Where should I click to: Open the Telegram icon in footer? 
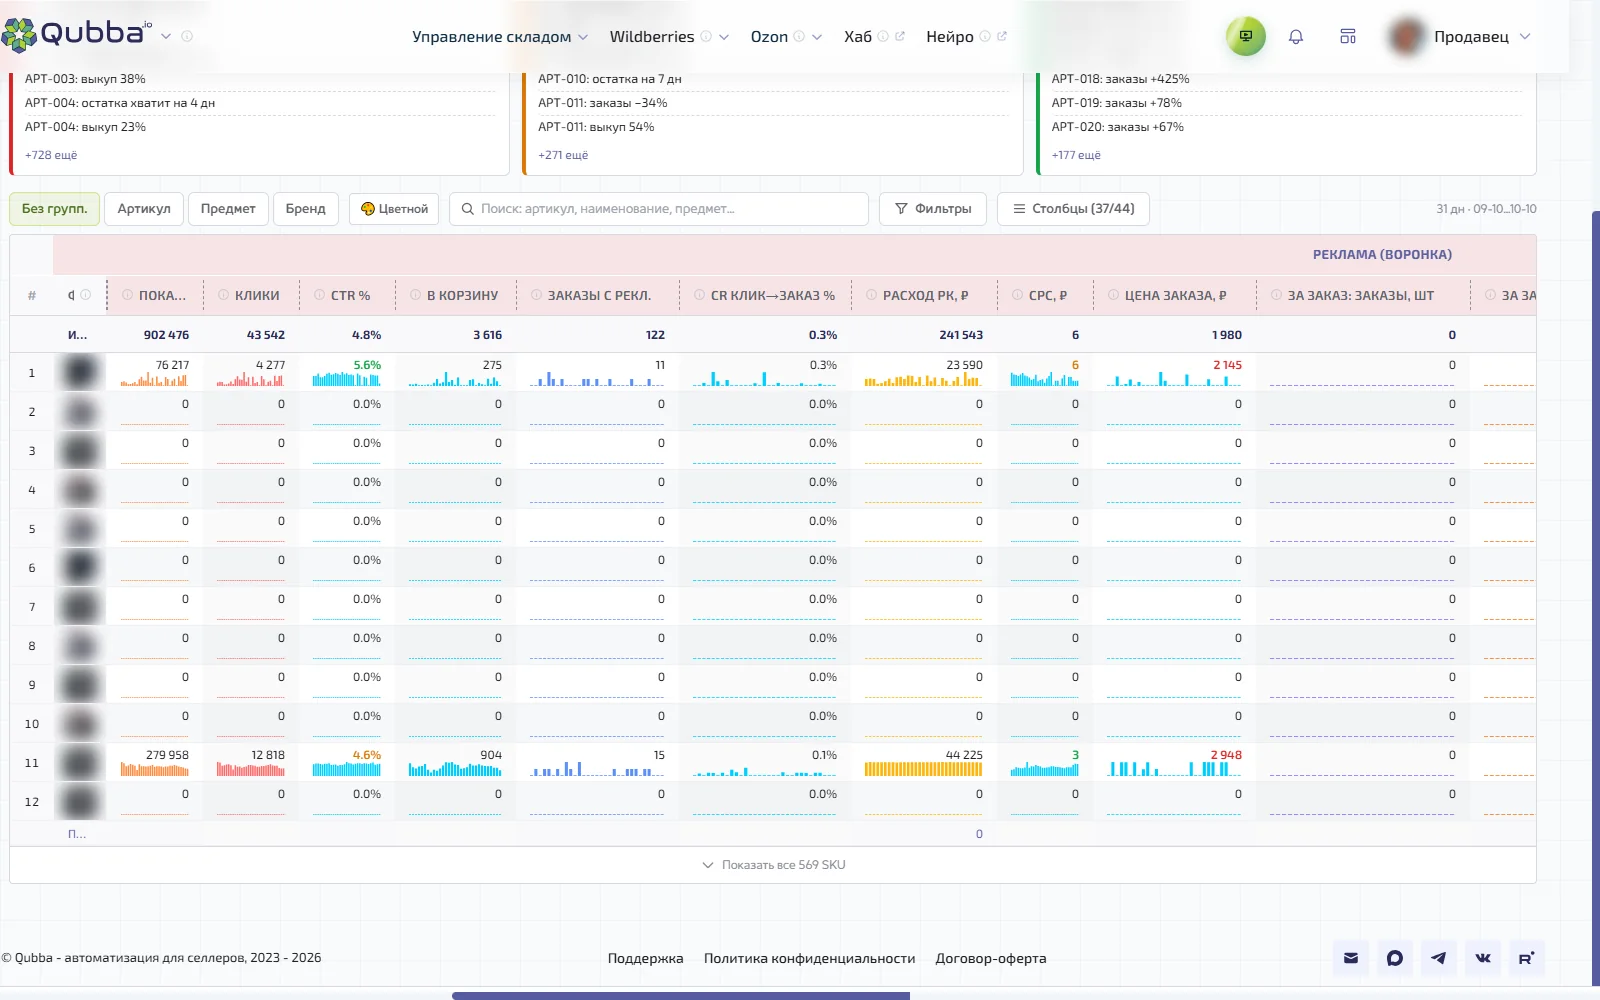1439,958
